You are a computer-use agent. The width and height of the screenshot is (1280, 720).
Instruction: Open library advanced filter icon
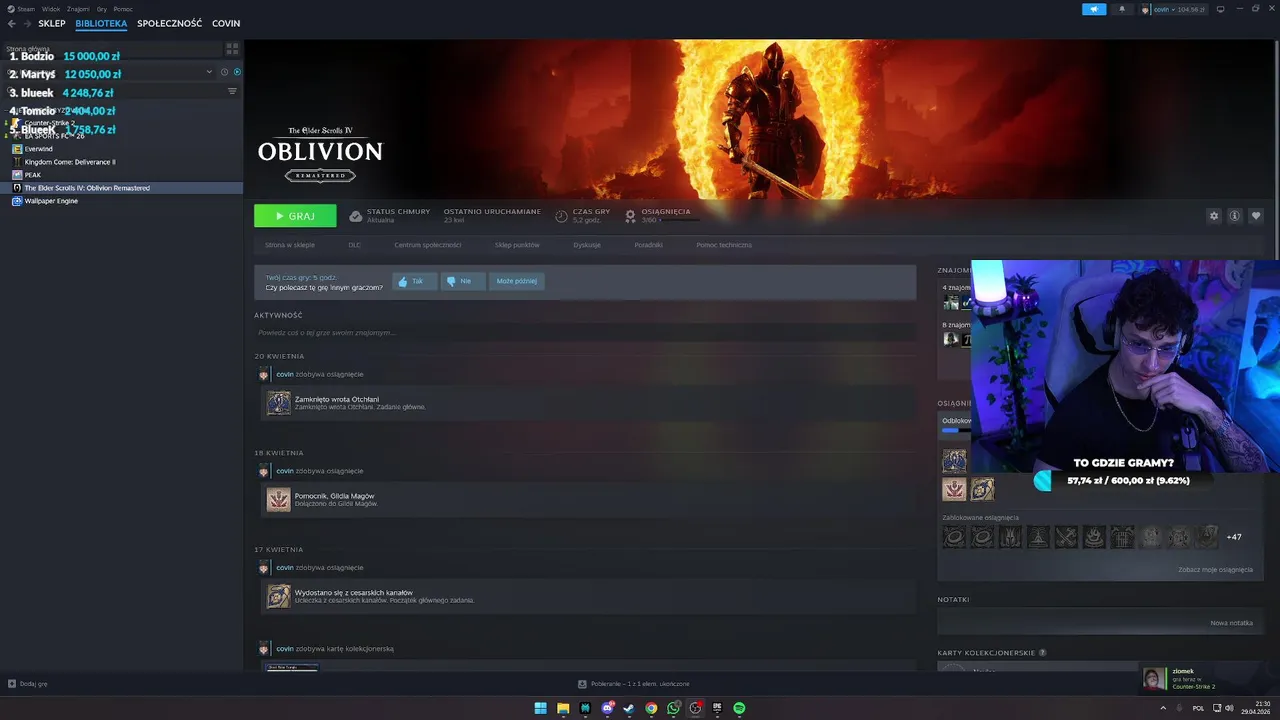[232, 91]
